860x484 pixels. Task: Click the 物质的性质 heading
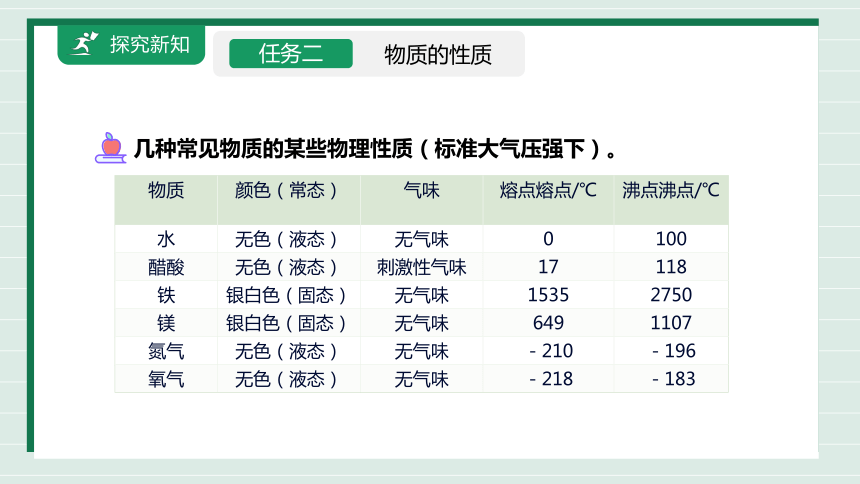[438, 55]
